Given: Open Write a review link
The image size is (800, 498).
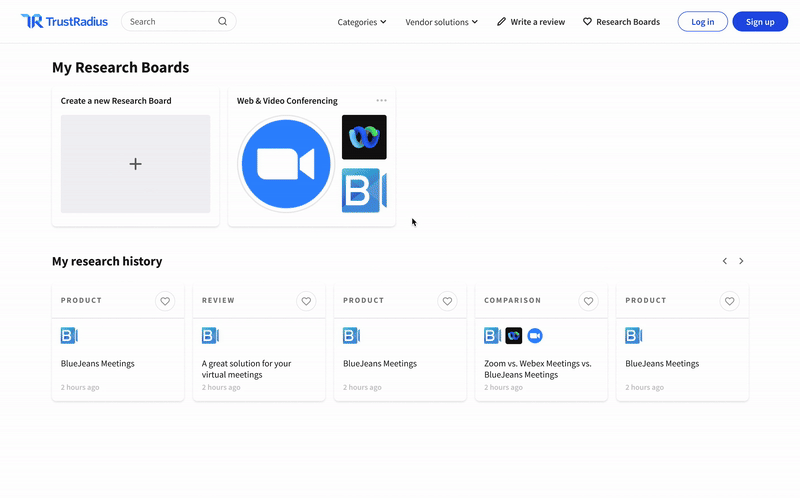Looking at the screenshot, I should point(538,22).
